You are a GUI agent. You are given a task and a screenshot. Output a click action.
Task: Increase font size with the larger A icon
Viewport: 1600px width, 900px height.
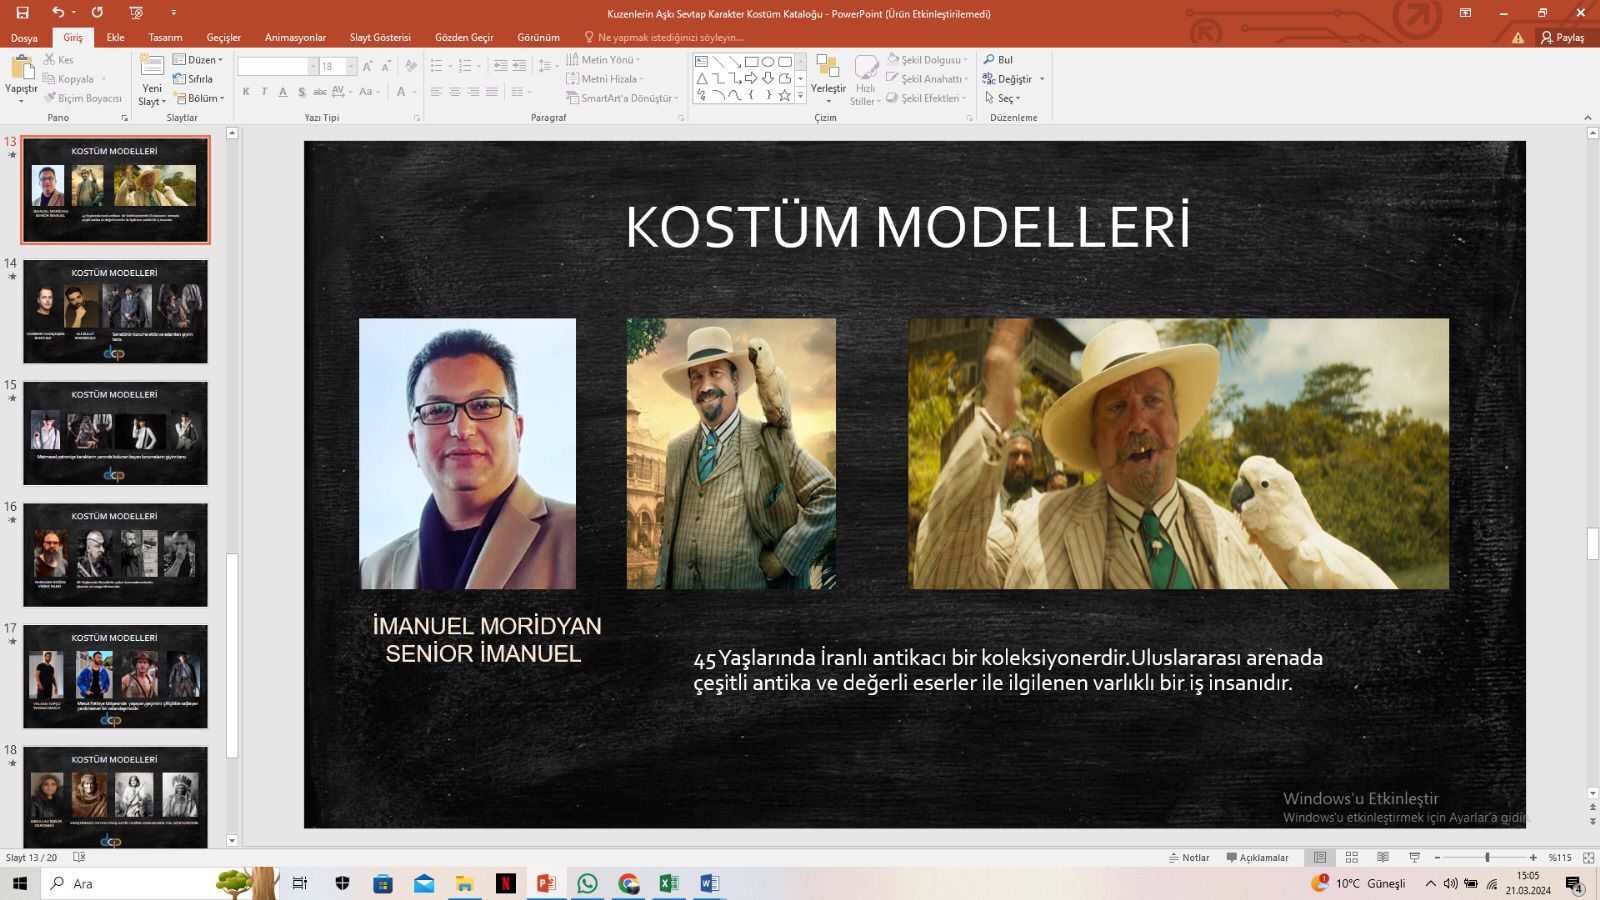368,66
